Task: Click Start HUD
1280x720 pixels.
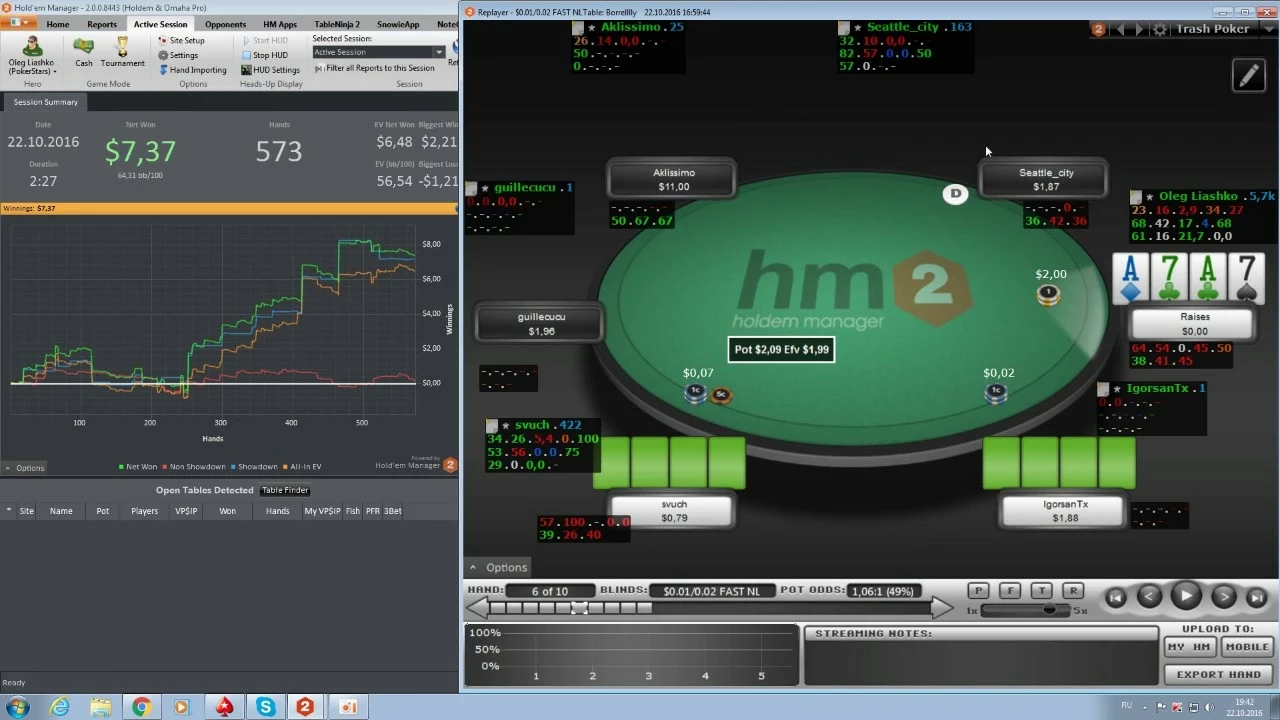Action: click(264, 41)
